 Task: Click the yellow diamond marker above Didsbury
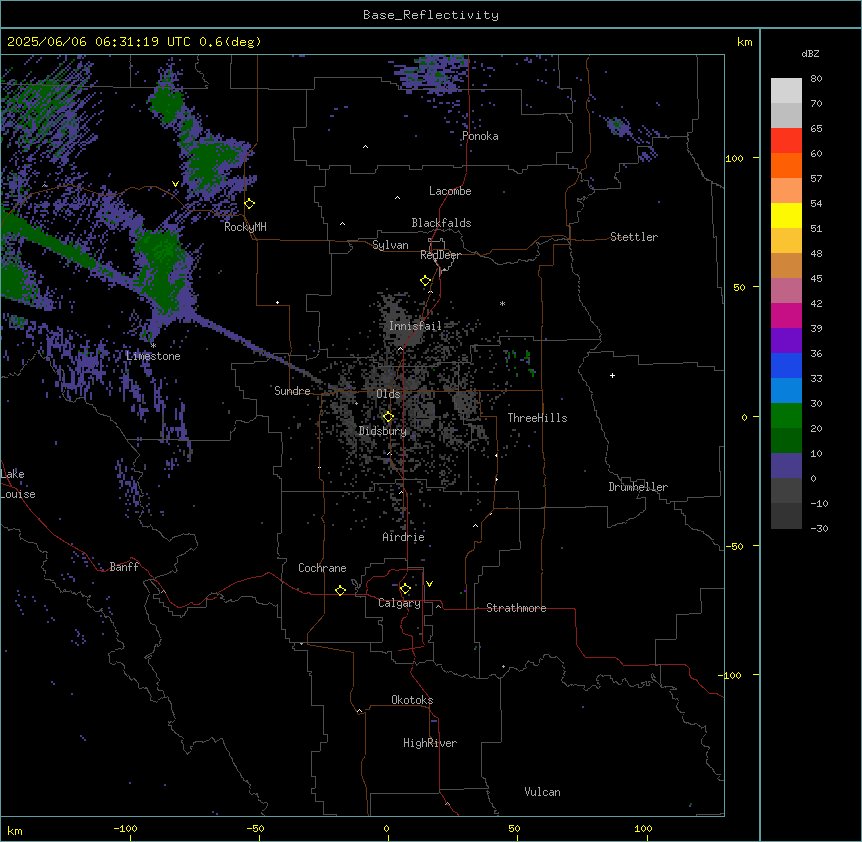click(388, 417)
